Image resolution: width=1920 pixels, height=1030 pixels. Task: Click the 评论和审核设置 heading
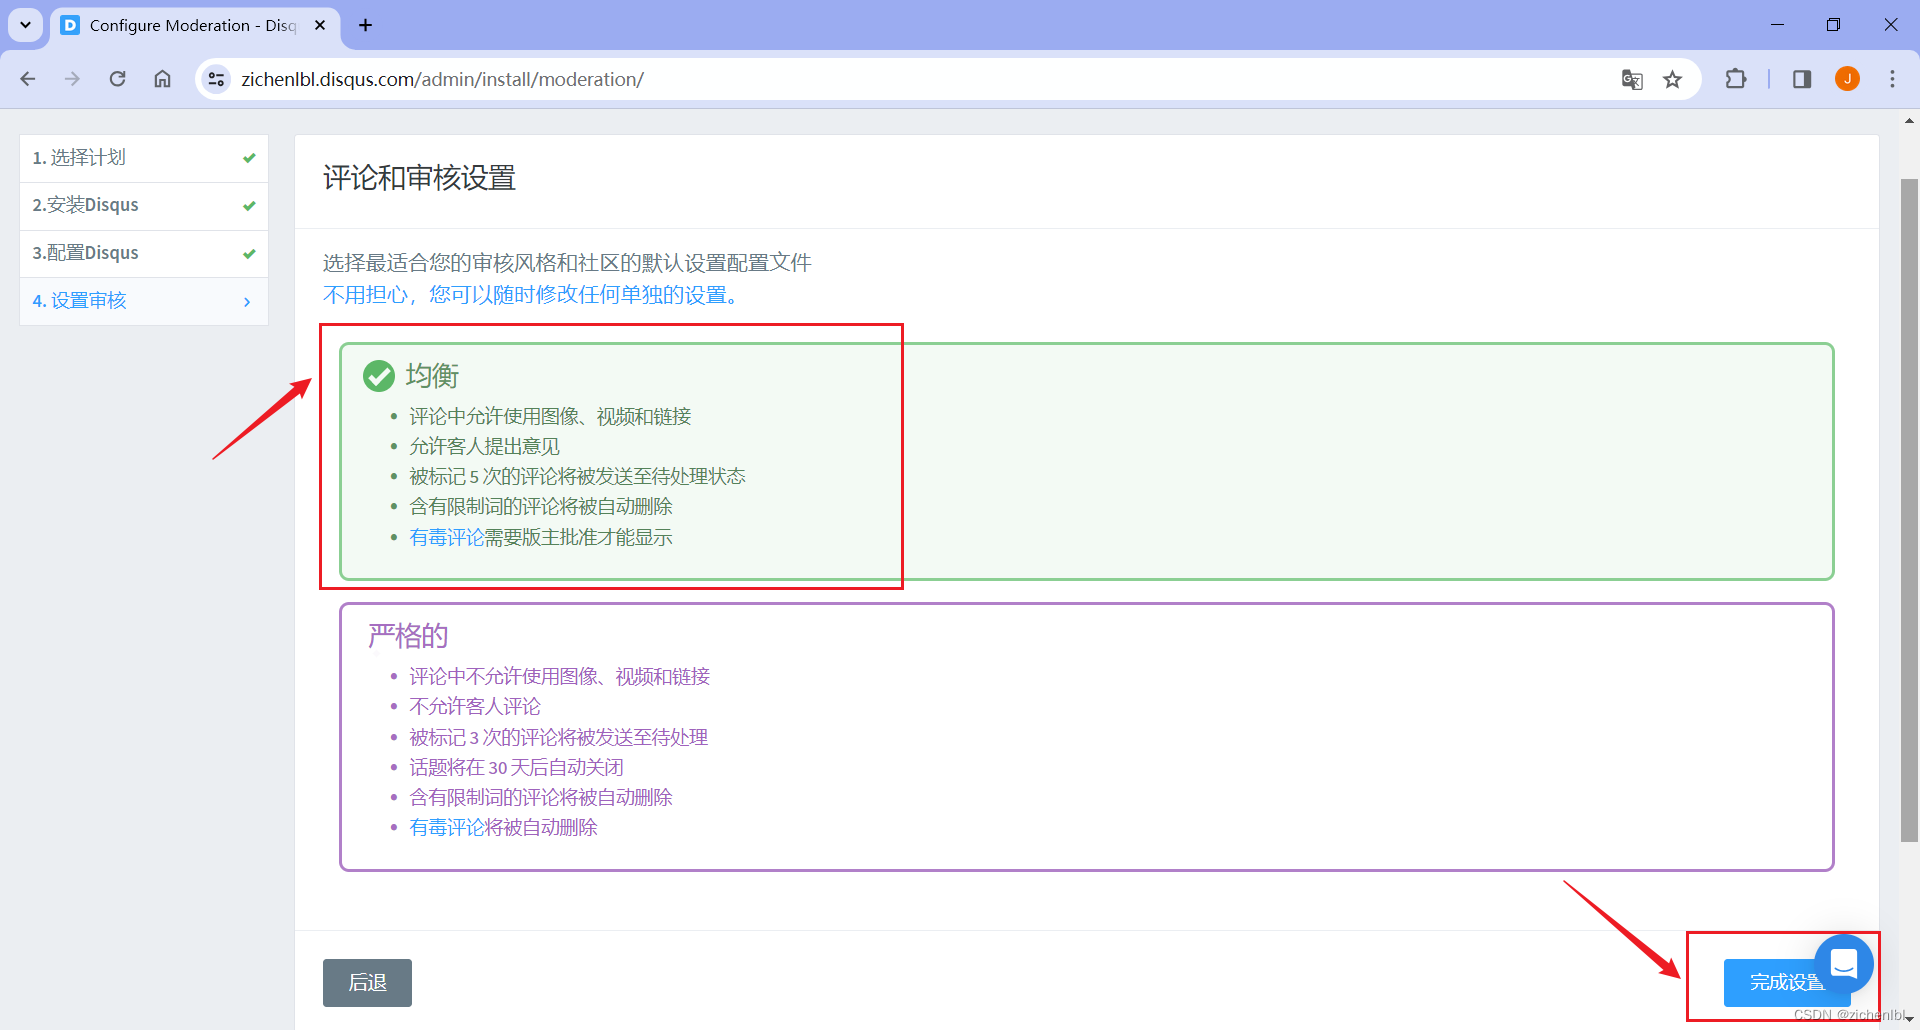click(419, 178)
